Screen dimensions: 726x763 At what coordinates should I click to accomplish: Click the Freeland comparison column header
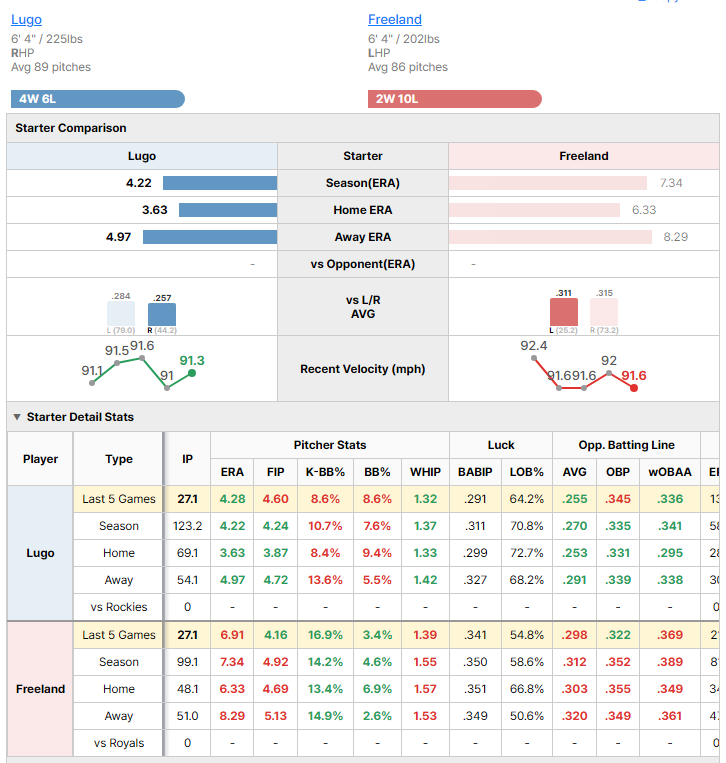tap(584, 156)
